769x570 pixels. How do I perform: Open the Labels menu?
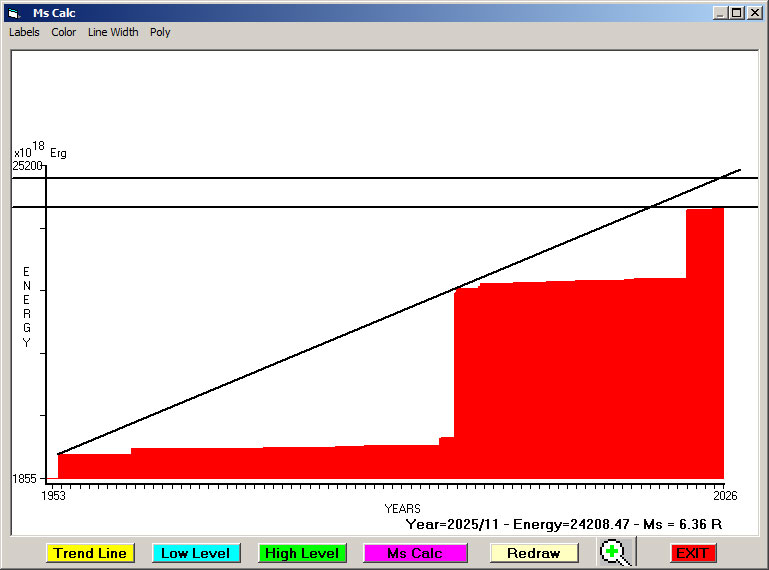24,32
